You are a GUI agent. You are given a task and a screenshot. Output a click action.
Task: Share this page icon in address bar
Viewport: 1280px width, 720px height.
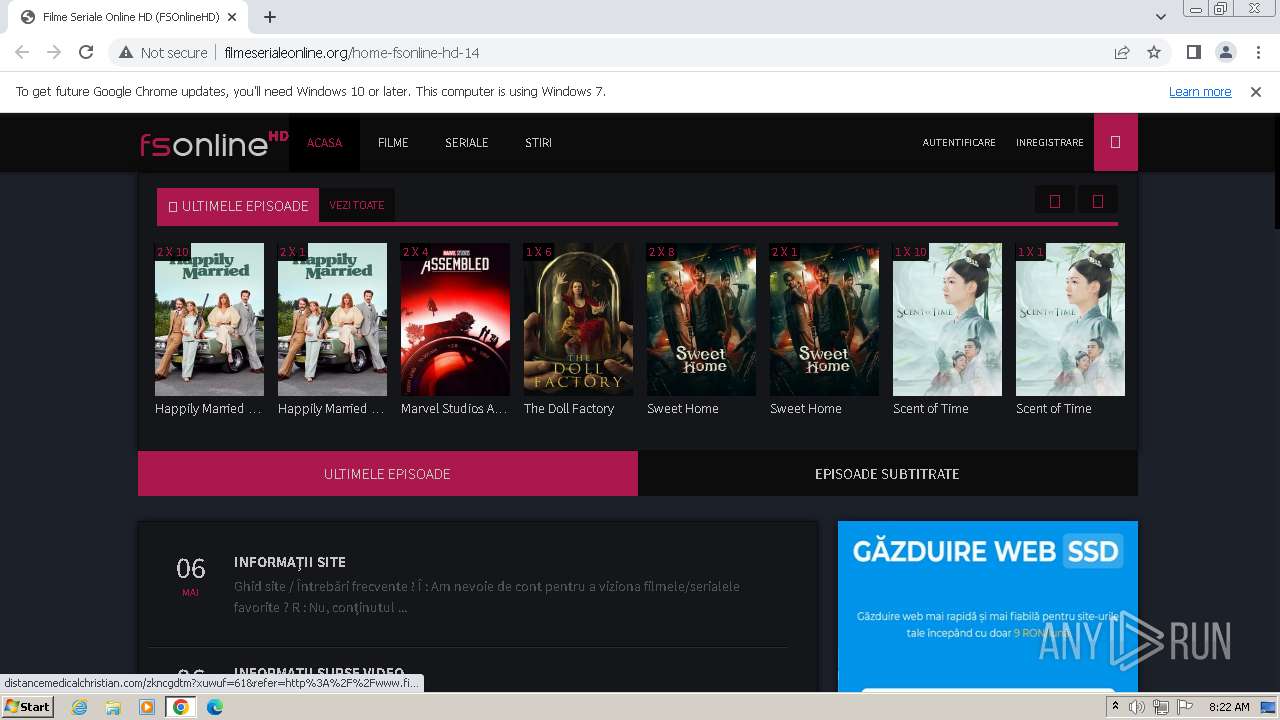[1122, 52]
